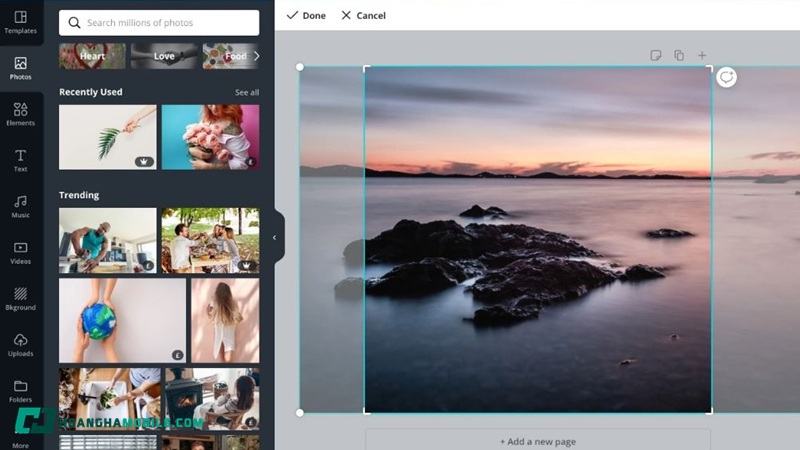800x450 pixels.
Task: Click the Search millions of photos field
Action: point(160,23)
